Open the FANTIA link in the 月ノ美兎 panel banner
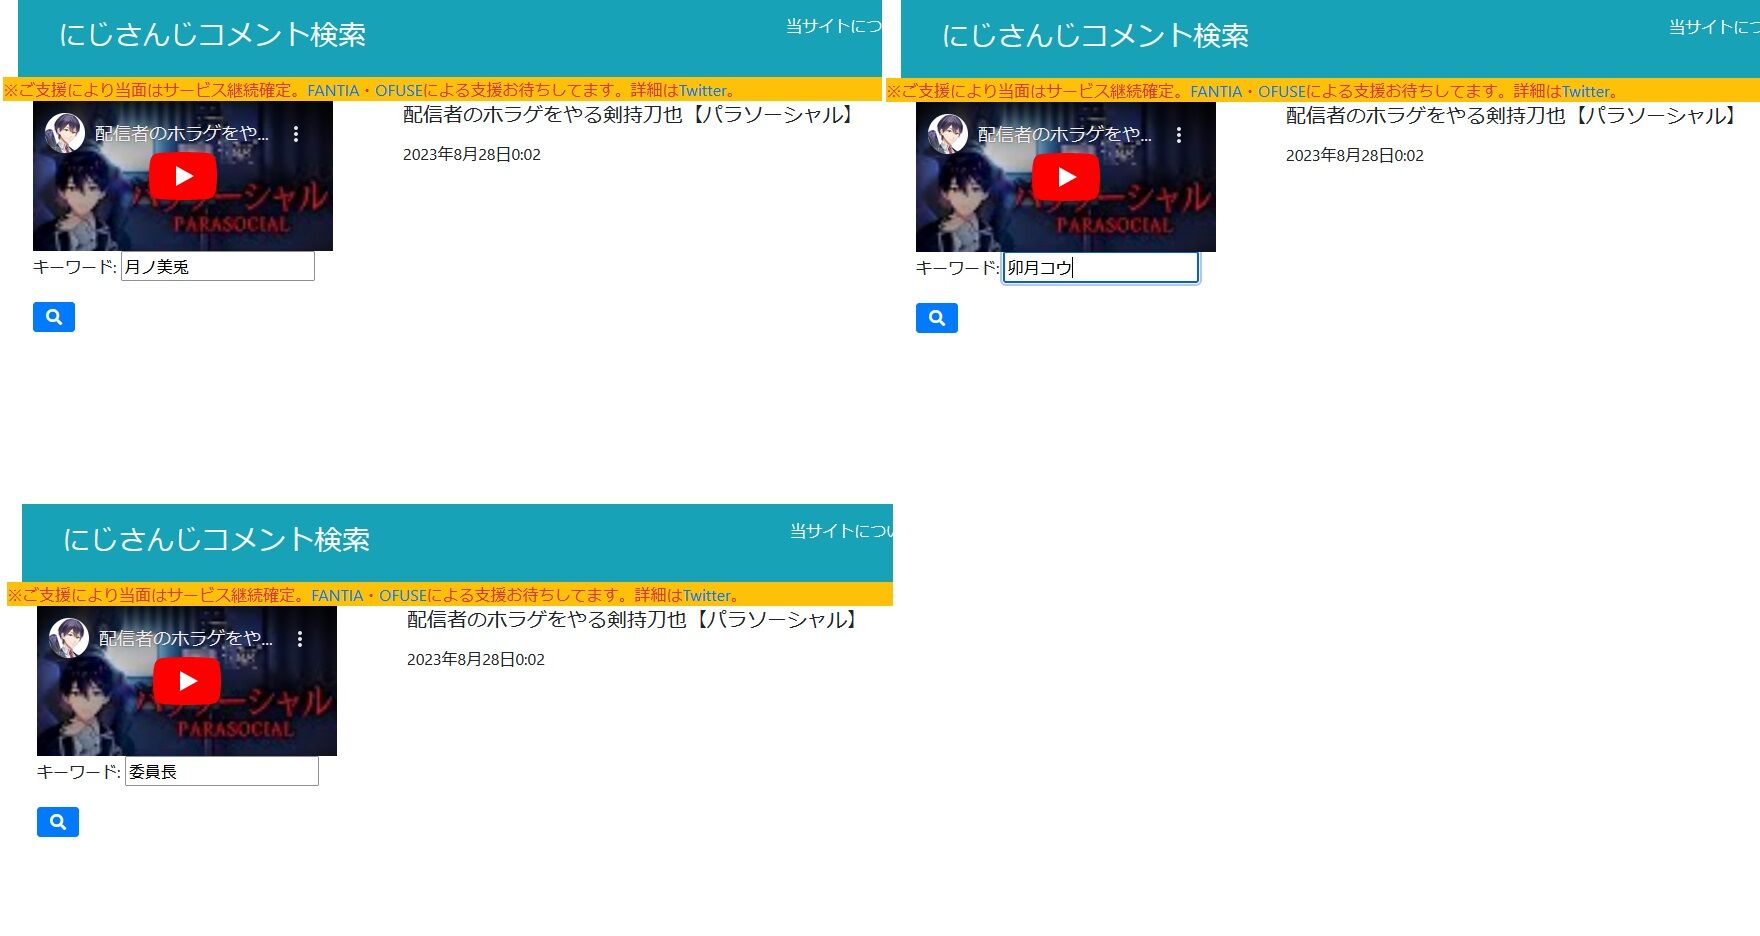Viewport: 1760px width, 936px height. click(333, 91)
